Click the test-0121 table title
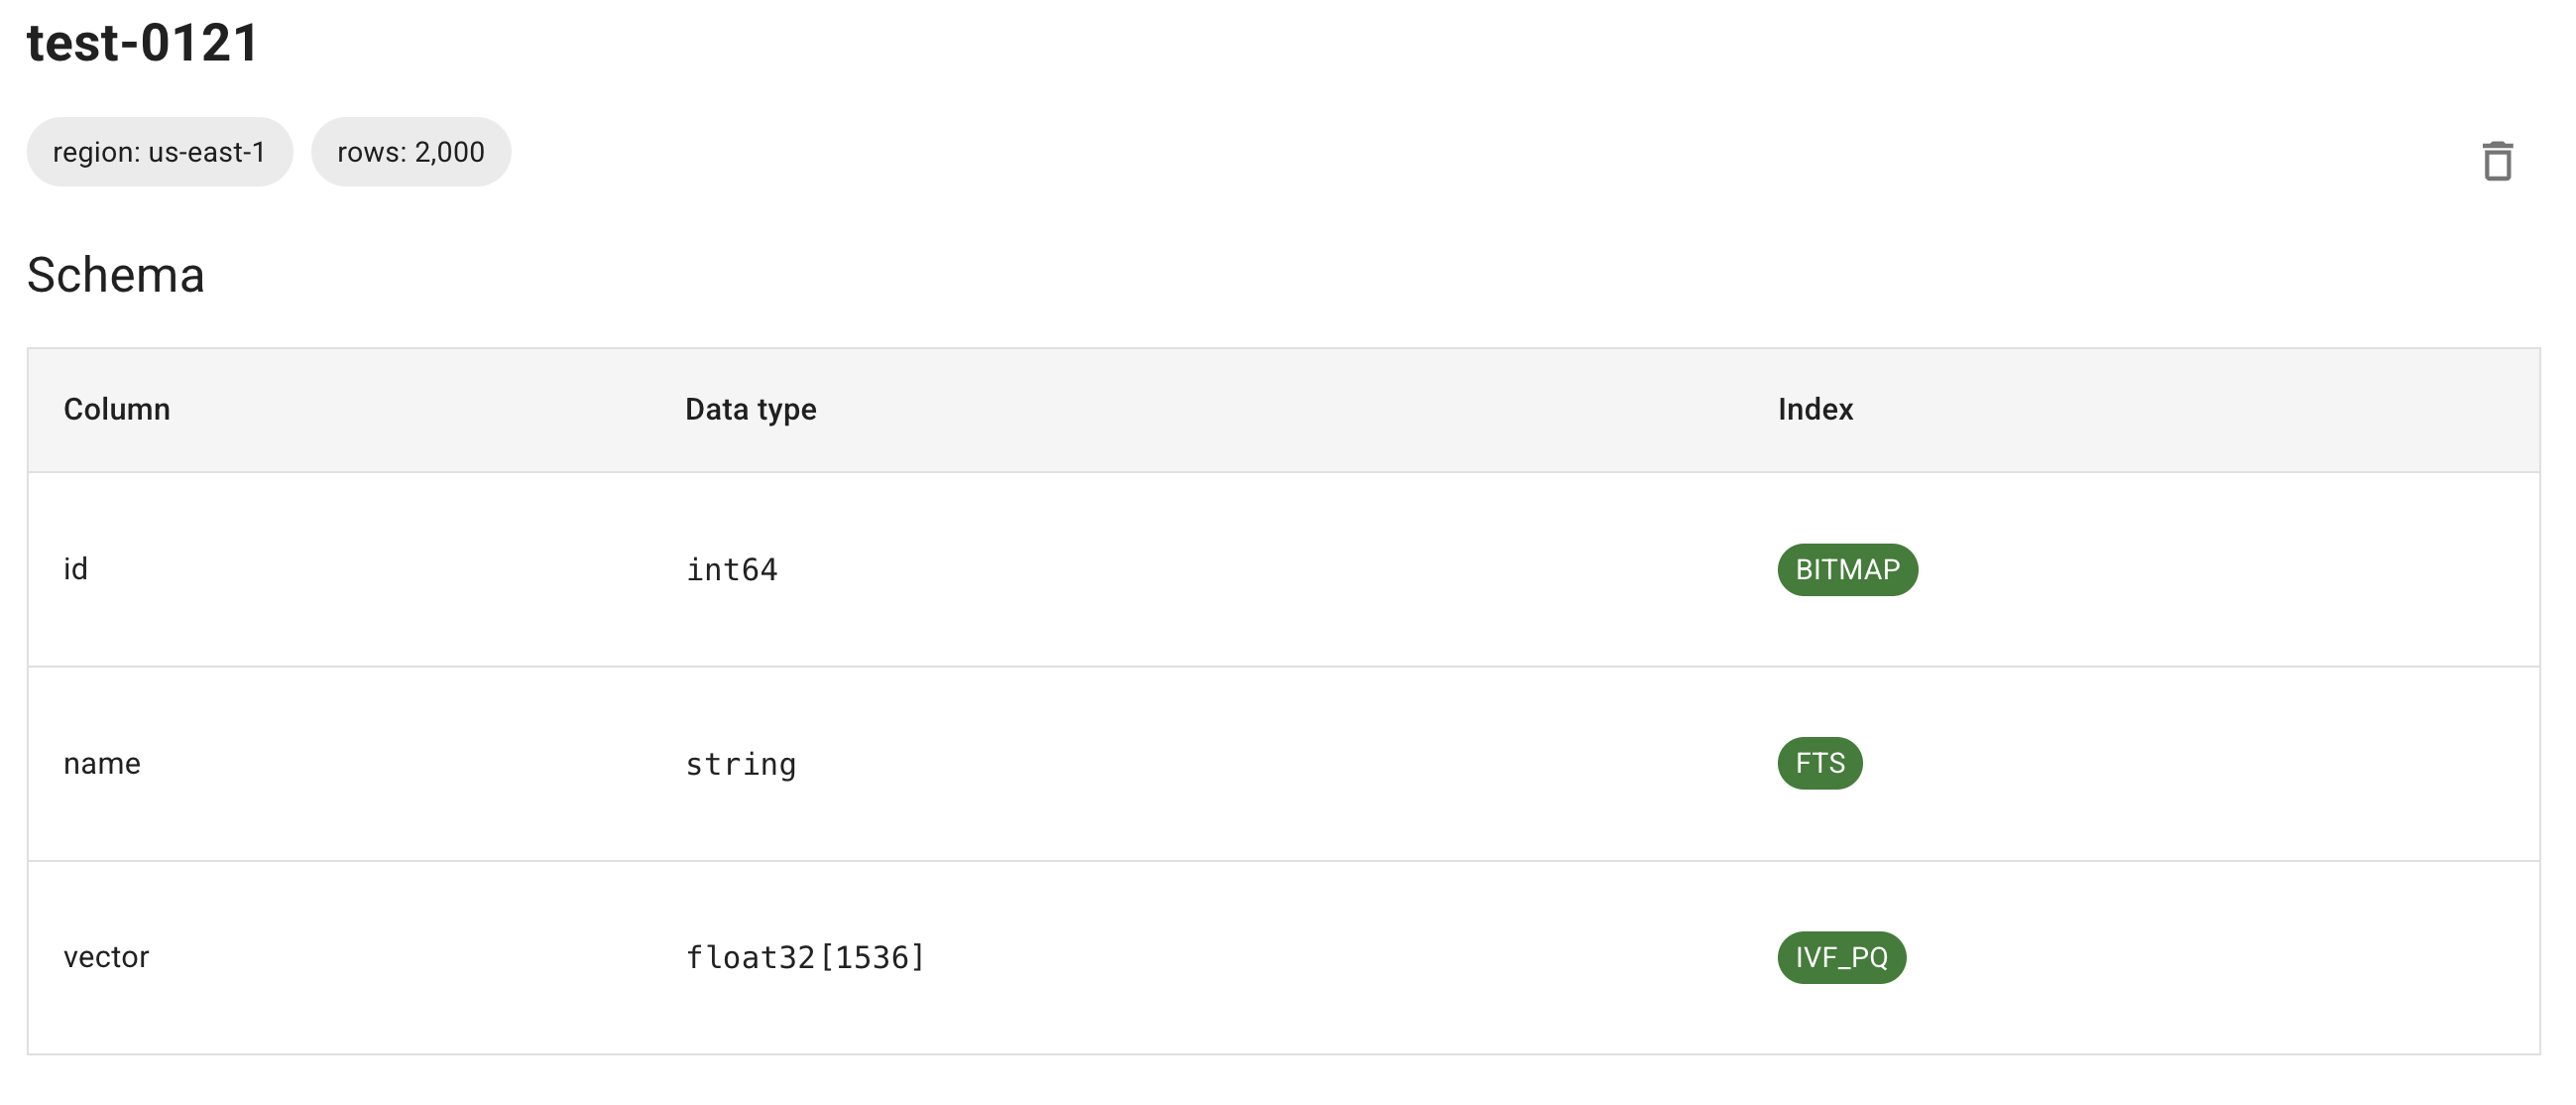This screenshot has height=1105, width=2576. point(143,43)
